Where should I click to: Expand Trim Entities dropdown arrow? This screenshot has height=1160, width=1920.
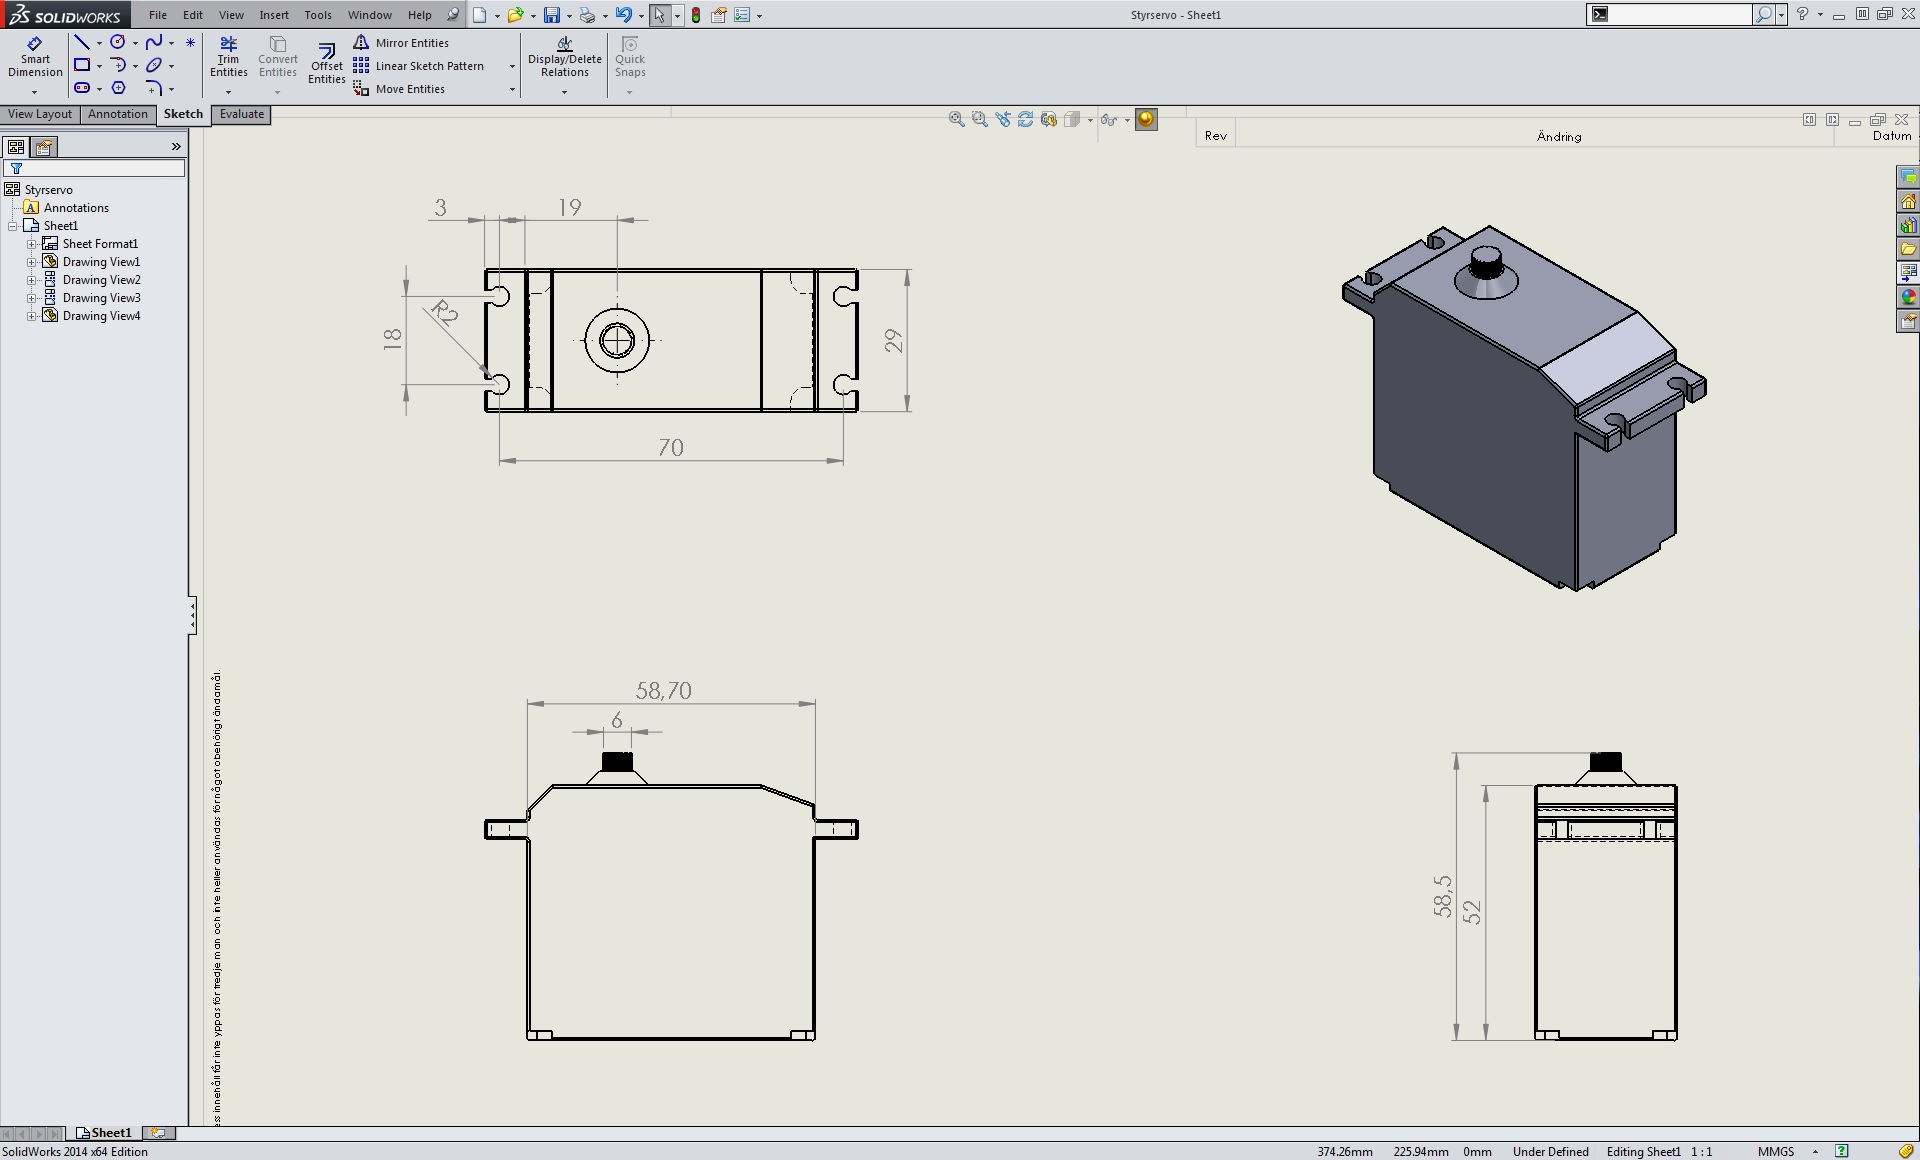pyautogui.click(x=229, y=92)
